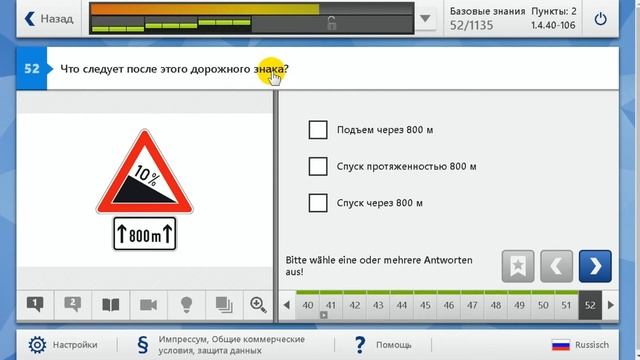Jump to question 42
This screenshot has height=360, width=640.
click(355, 305)
